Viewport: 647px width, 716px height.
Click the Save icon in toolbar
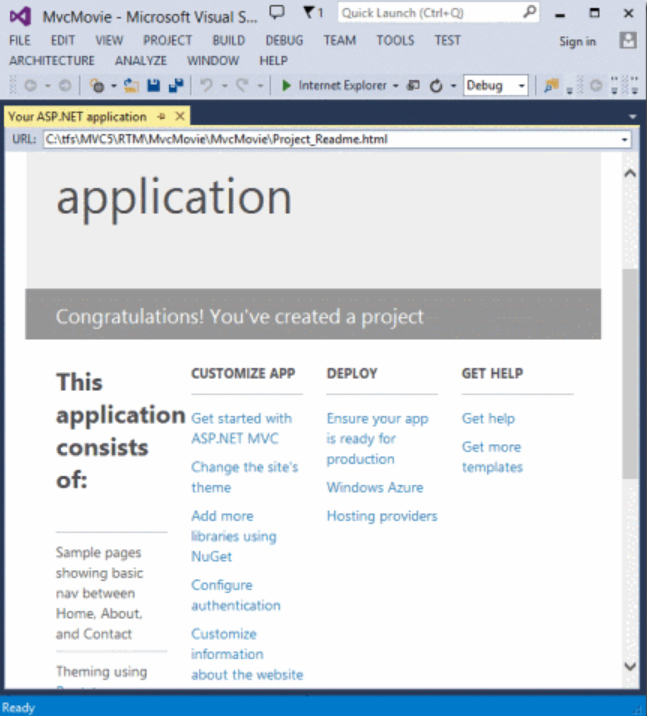[x=154, y=86]
